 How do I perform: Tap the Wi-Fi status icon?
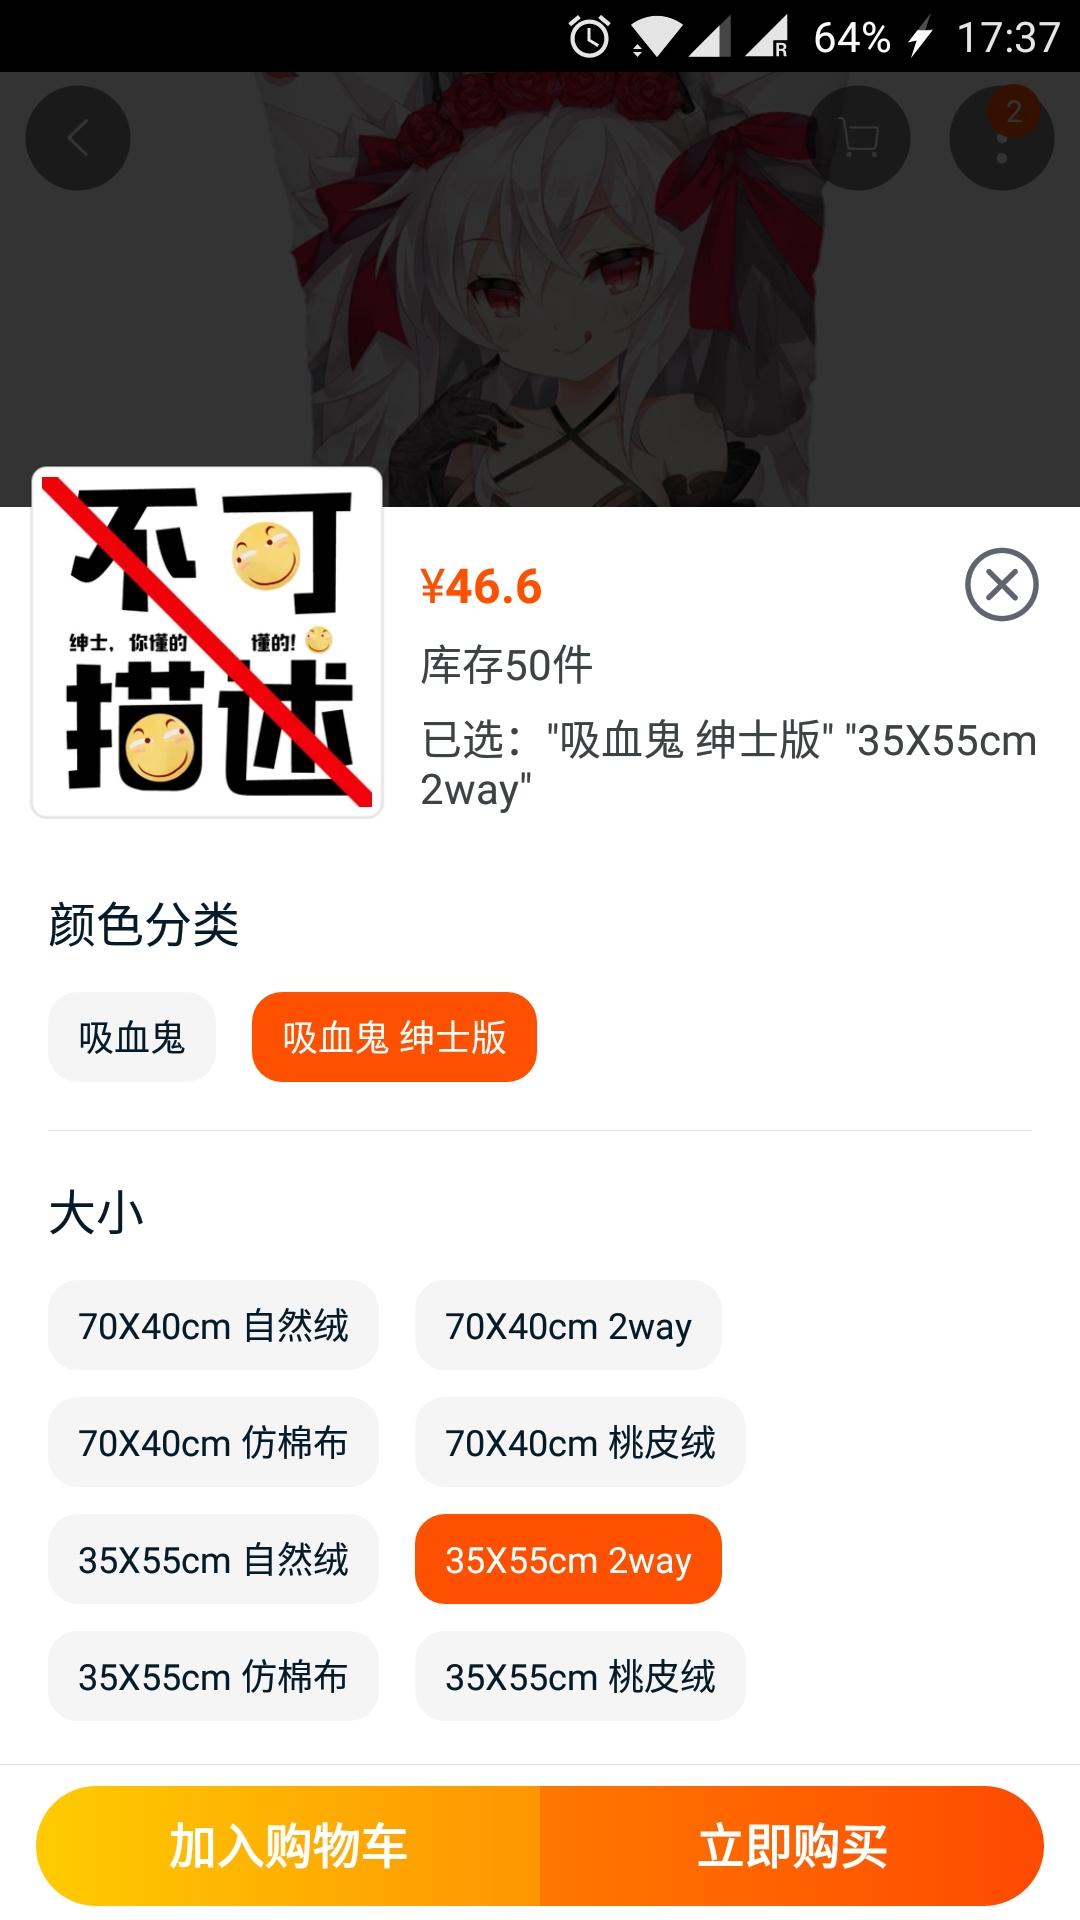(656, 38)
